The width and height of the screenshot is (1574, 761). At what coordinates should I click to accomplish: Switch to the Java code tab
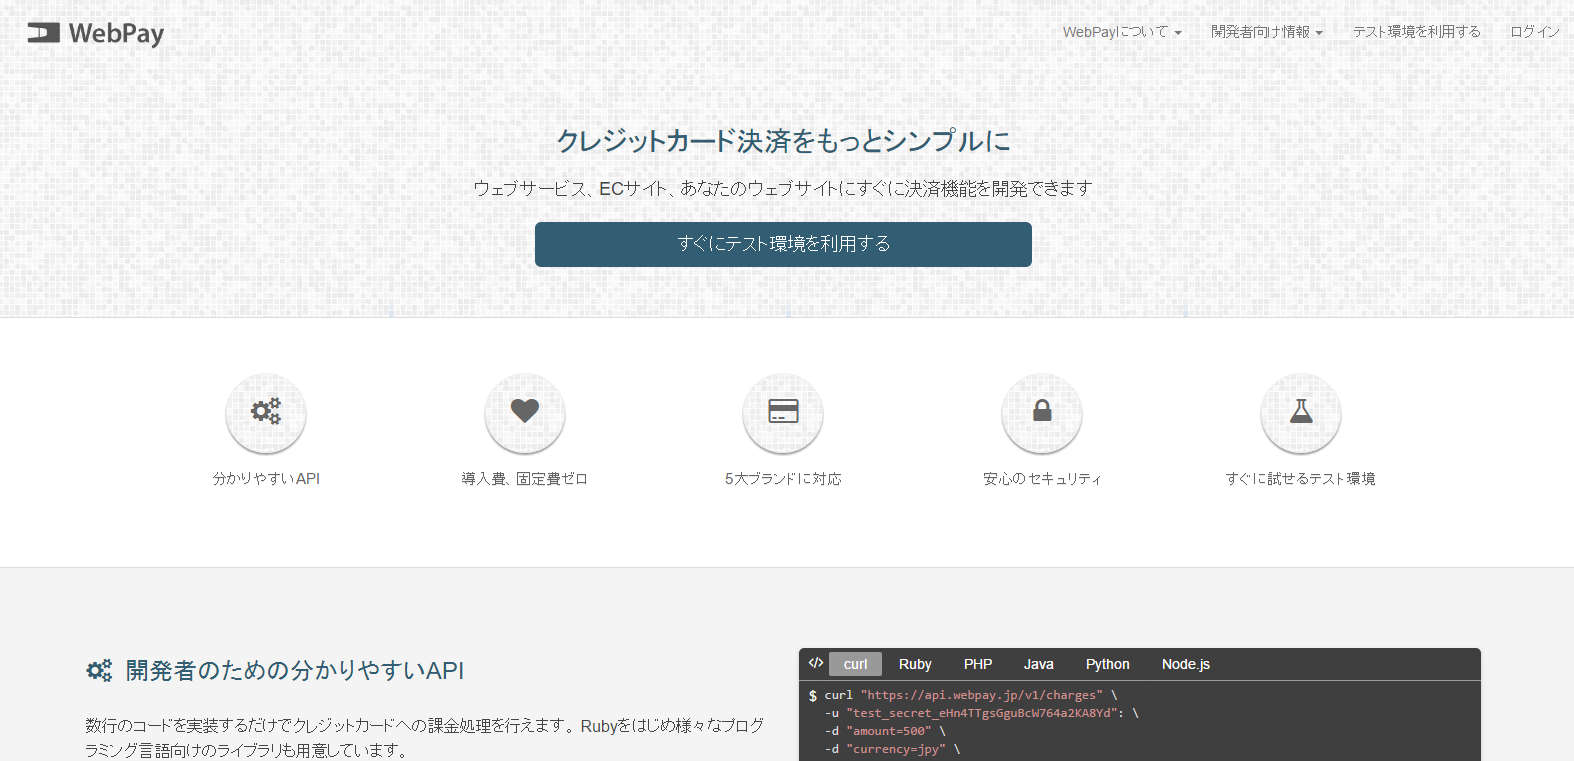[1038, 664]
